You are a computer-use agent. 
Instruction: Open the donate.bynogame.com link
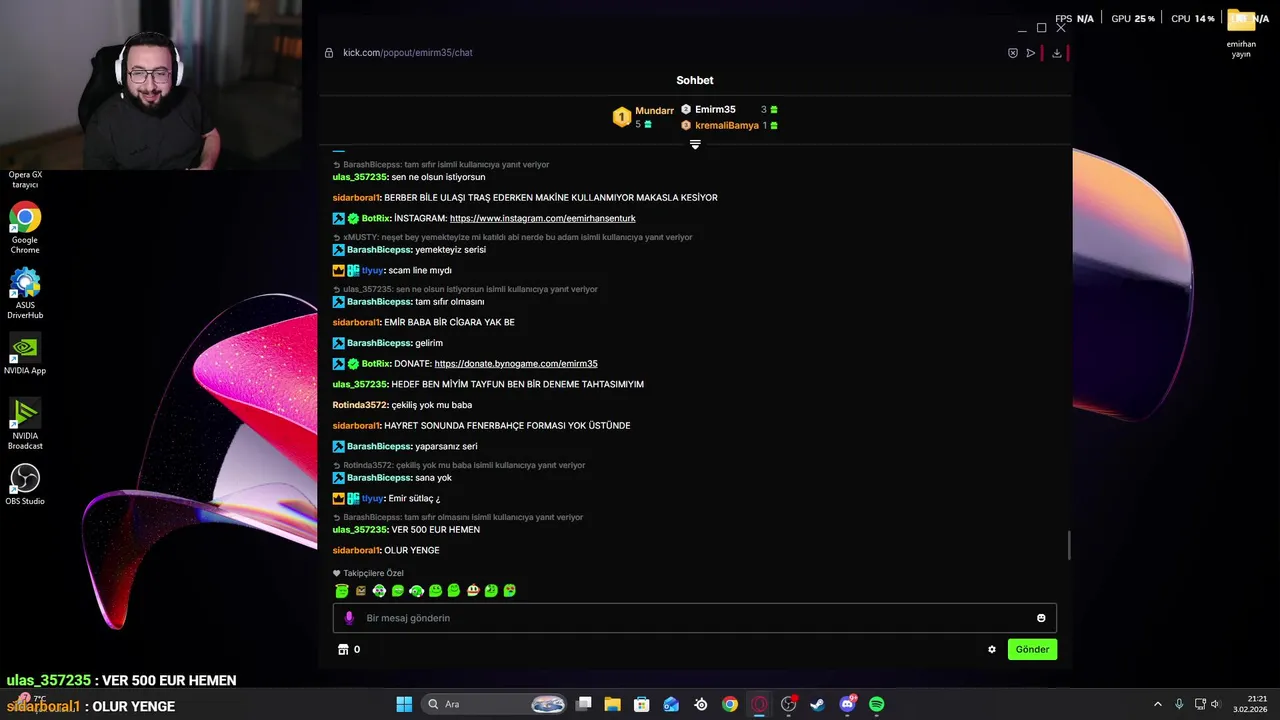516,364
